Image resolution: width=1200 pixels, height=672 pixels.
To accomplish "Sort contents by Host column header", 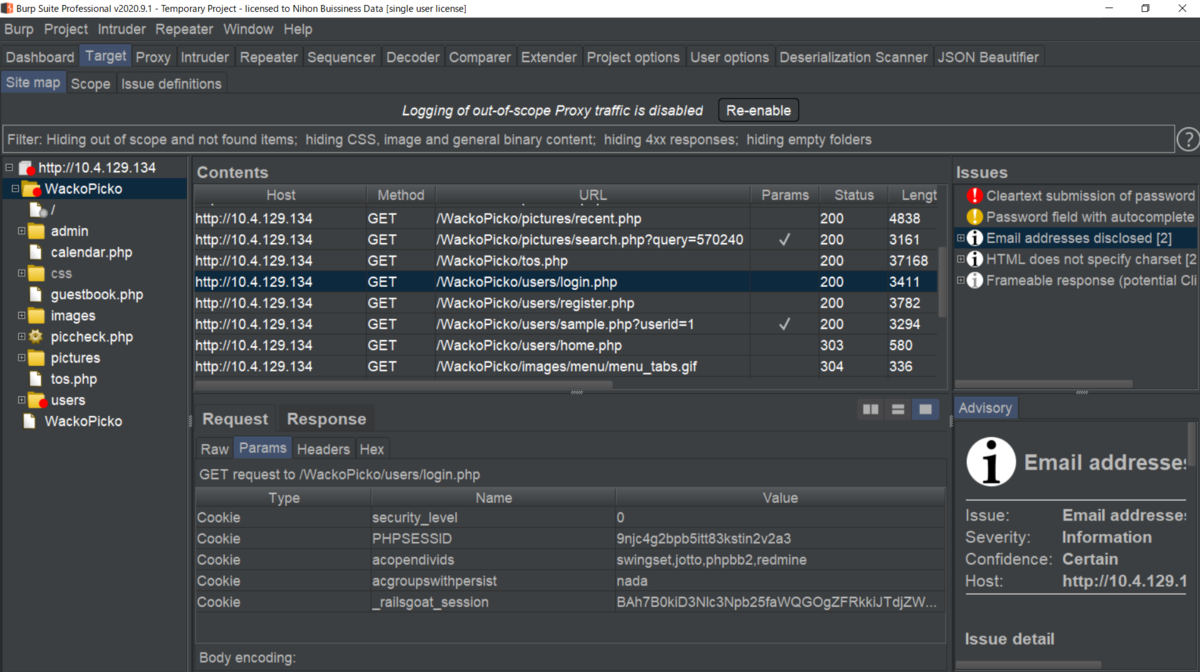I will (280, 195).
